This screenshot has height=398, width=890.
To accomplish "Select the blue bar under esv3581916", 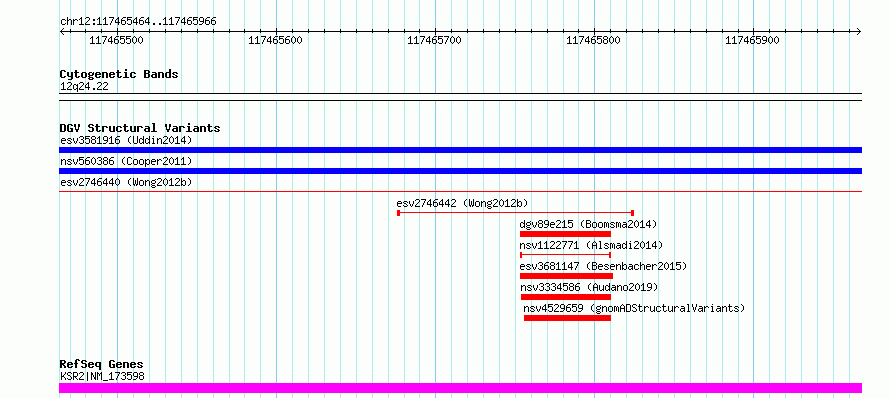I will [460, 150].
